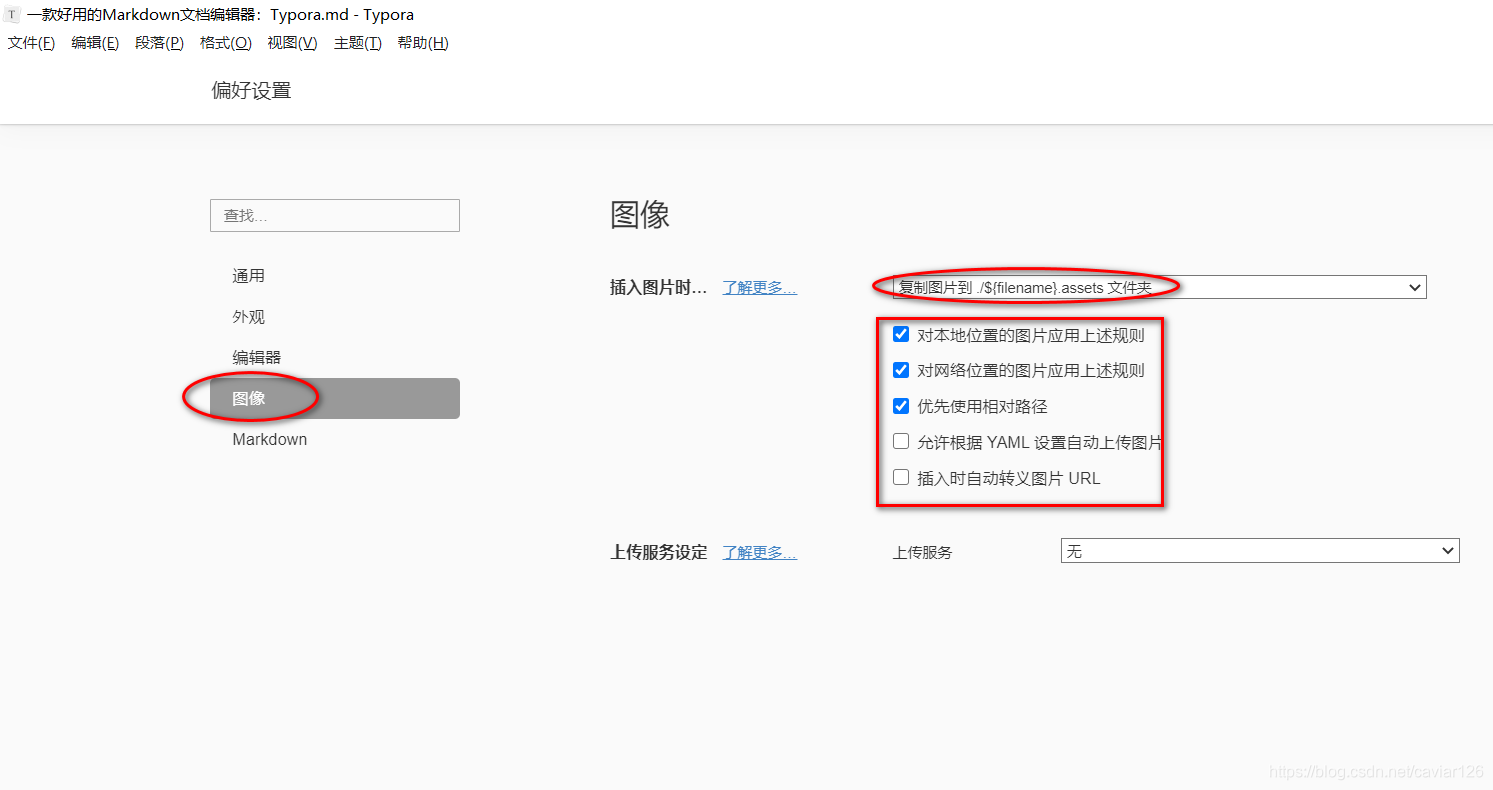1493x790 pixels.
Task: Enable 允许根据 YAML 设置自动上传图片 checkbox
Action: click(x=901, y=441)
